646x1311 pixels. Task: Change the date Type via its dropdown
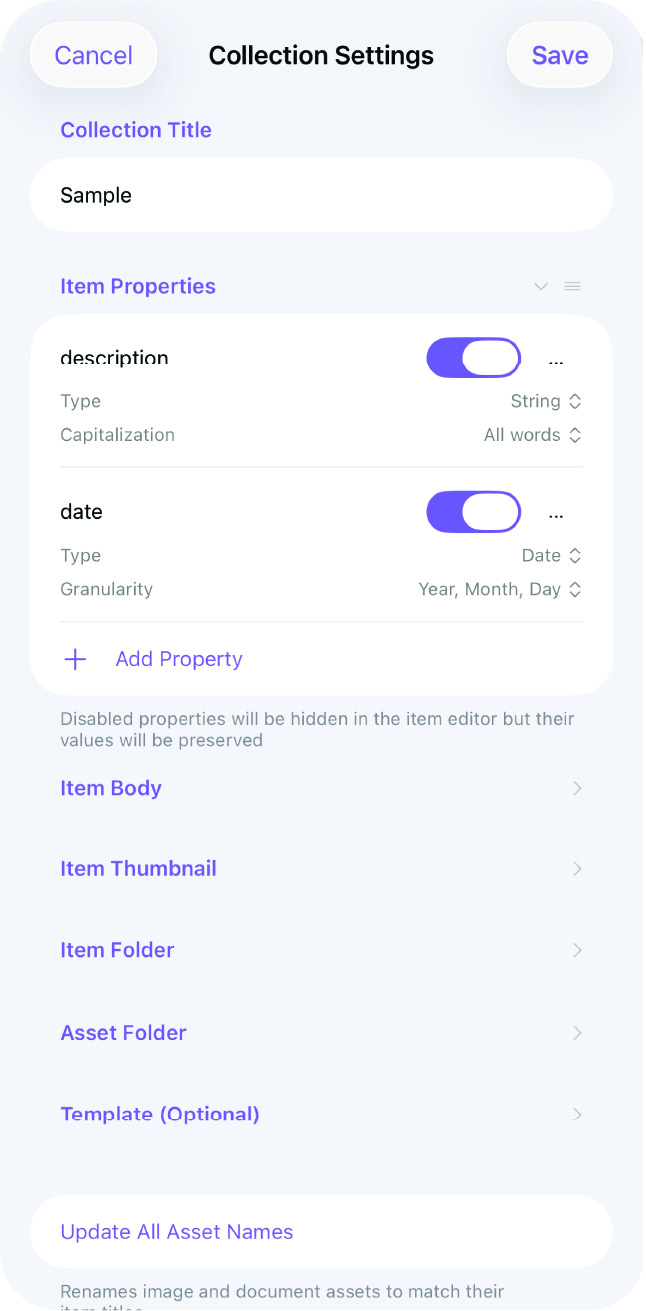pyautogui.click(x=551, y=555)
